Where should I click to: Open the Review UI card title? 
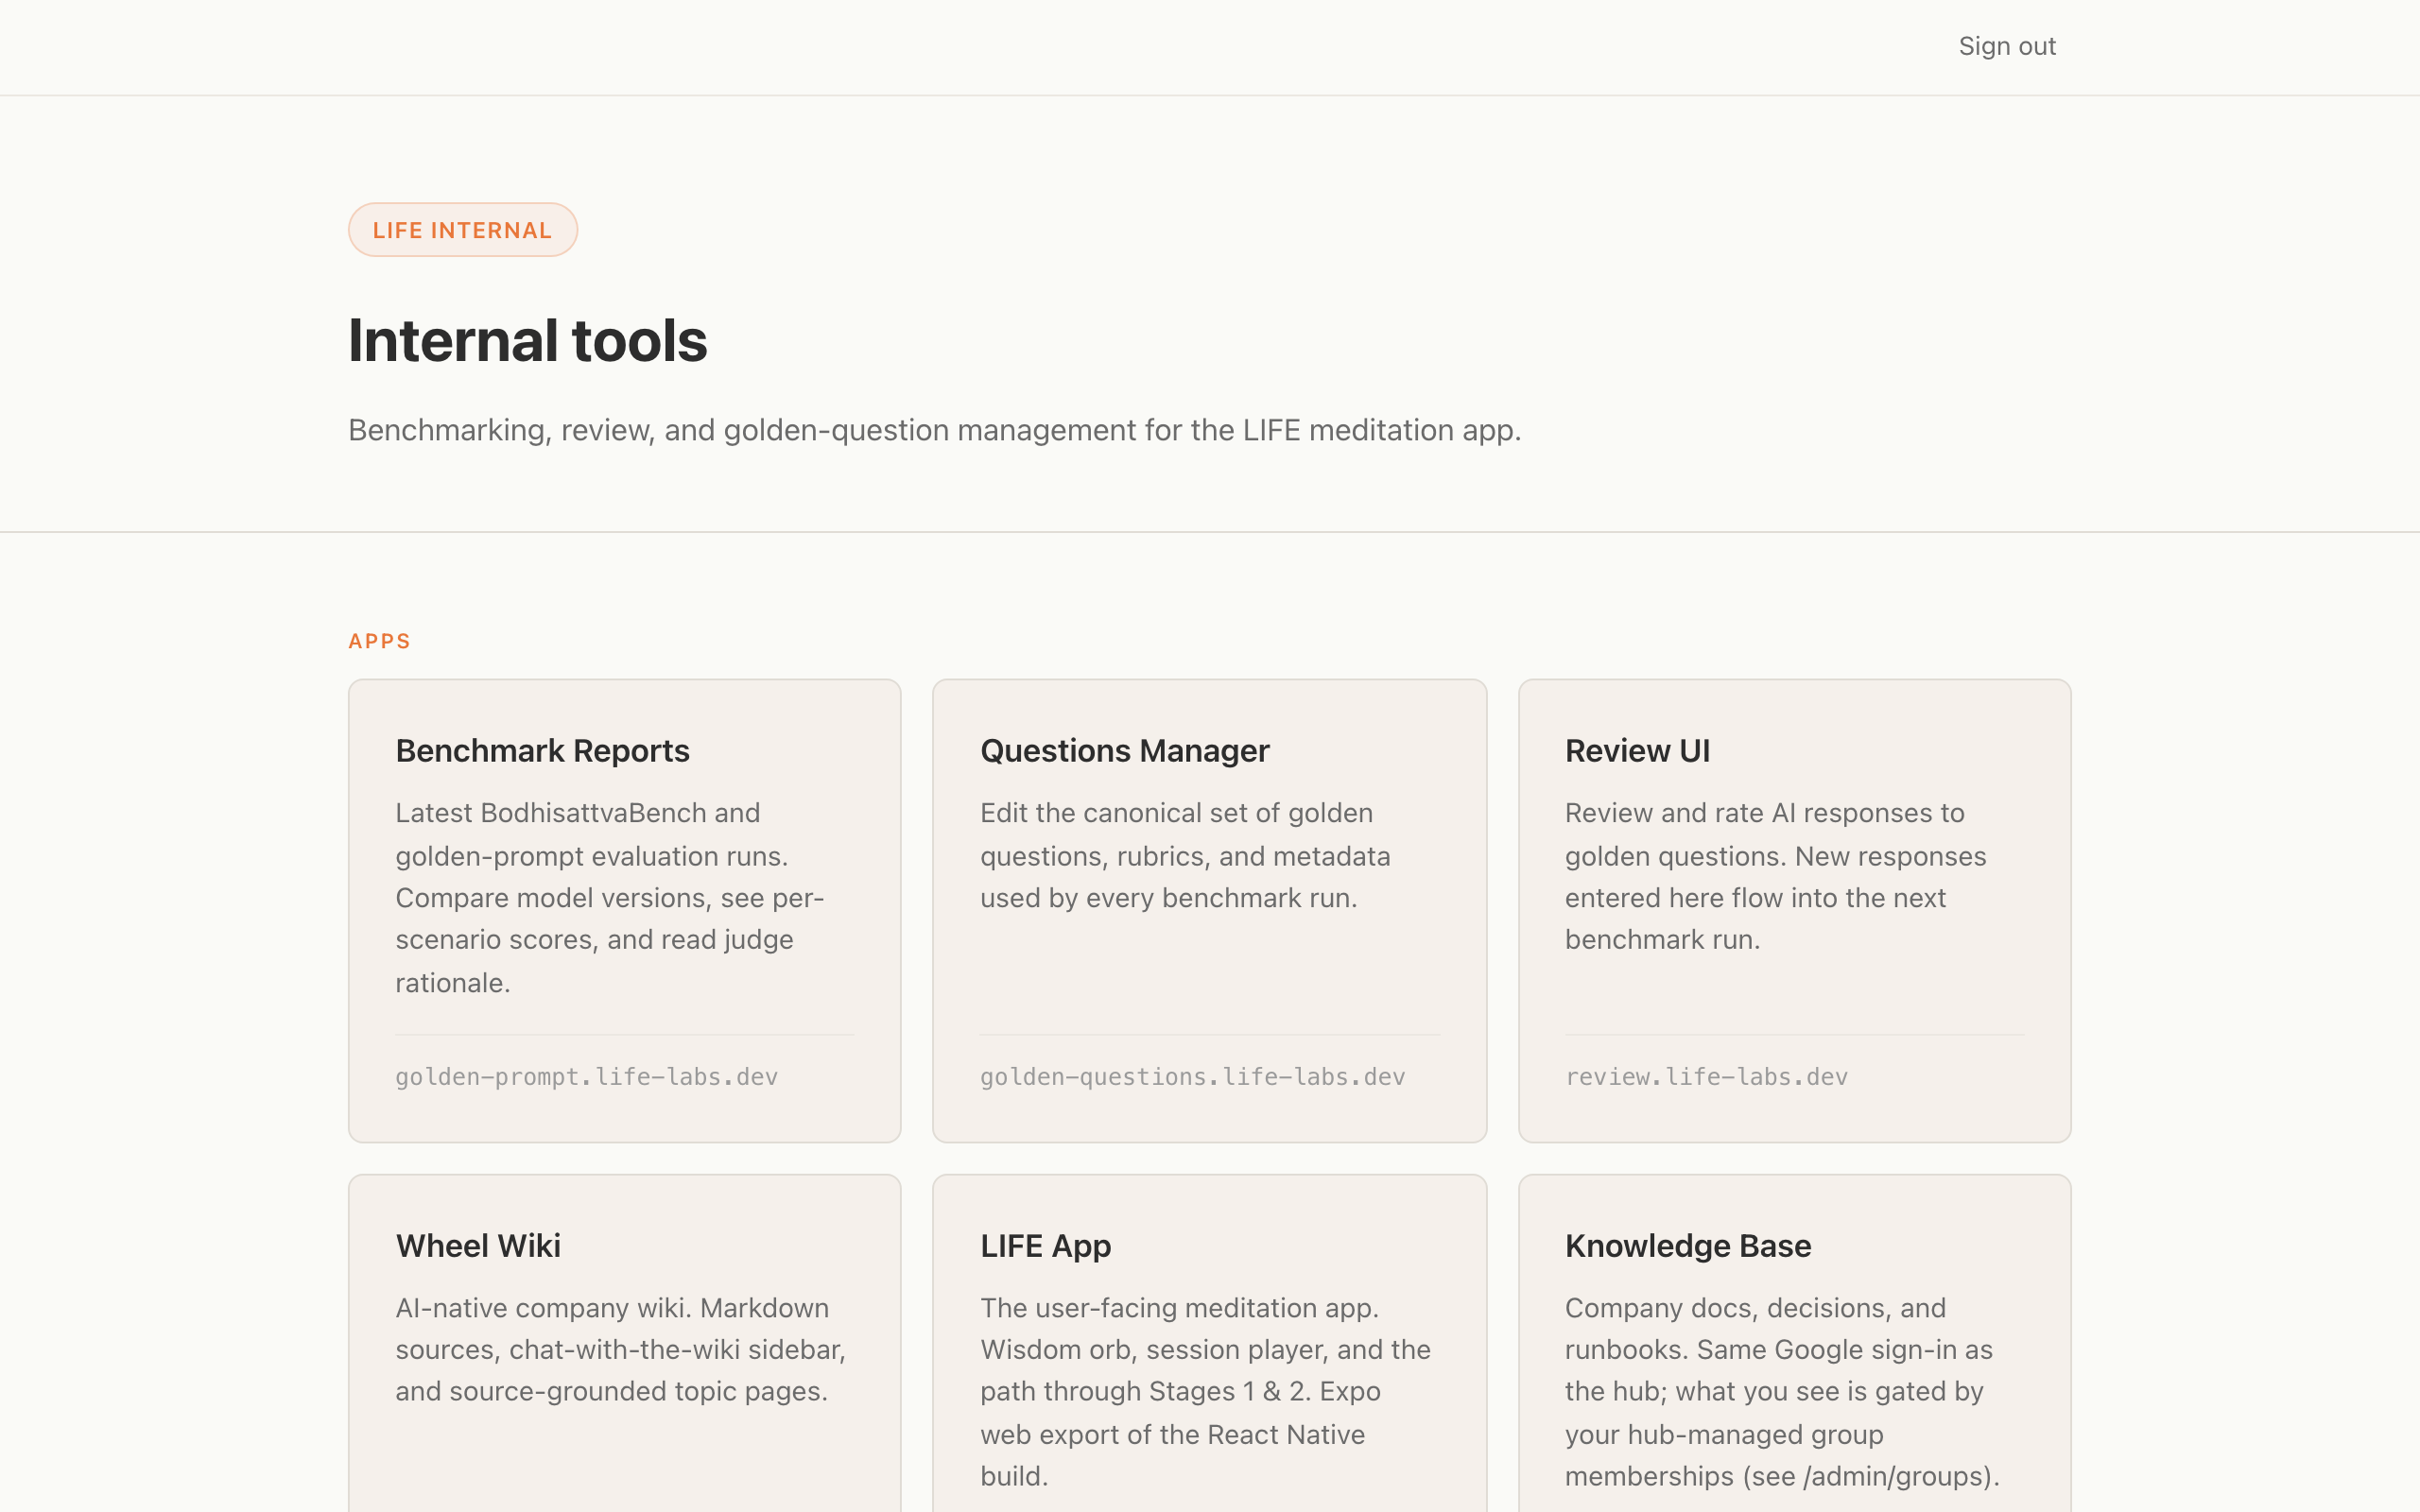[x=1637, y=751]
